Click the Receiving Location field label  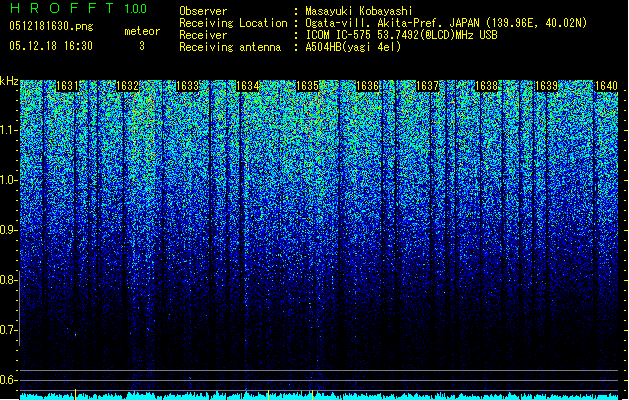point(233,23)
